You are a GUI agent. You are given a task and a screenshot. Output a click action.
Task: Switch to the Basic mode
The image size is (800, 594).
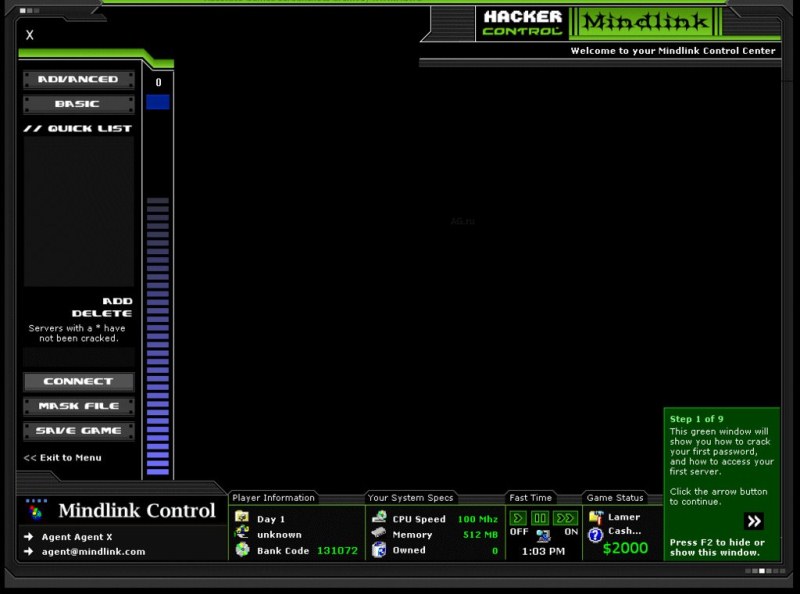click(78, 104)
